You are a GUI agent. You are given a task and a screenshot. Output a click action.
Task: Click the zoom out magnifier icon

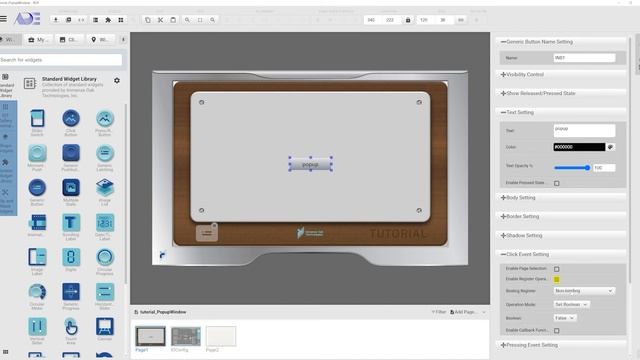(213, 20)
